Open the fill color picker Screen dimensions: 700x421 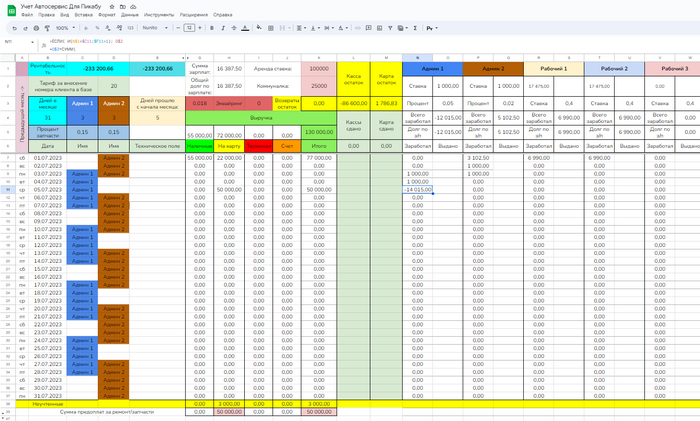257,28
